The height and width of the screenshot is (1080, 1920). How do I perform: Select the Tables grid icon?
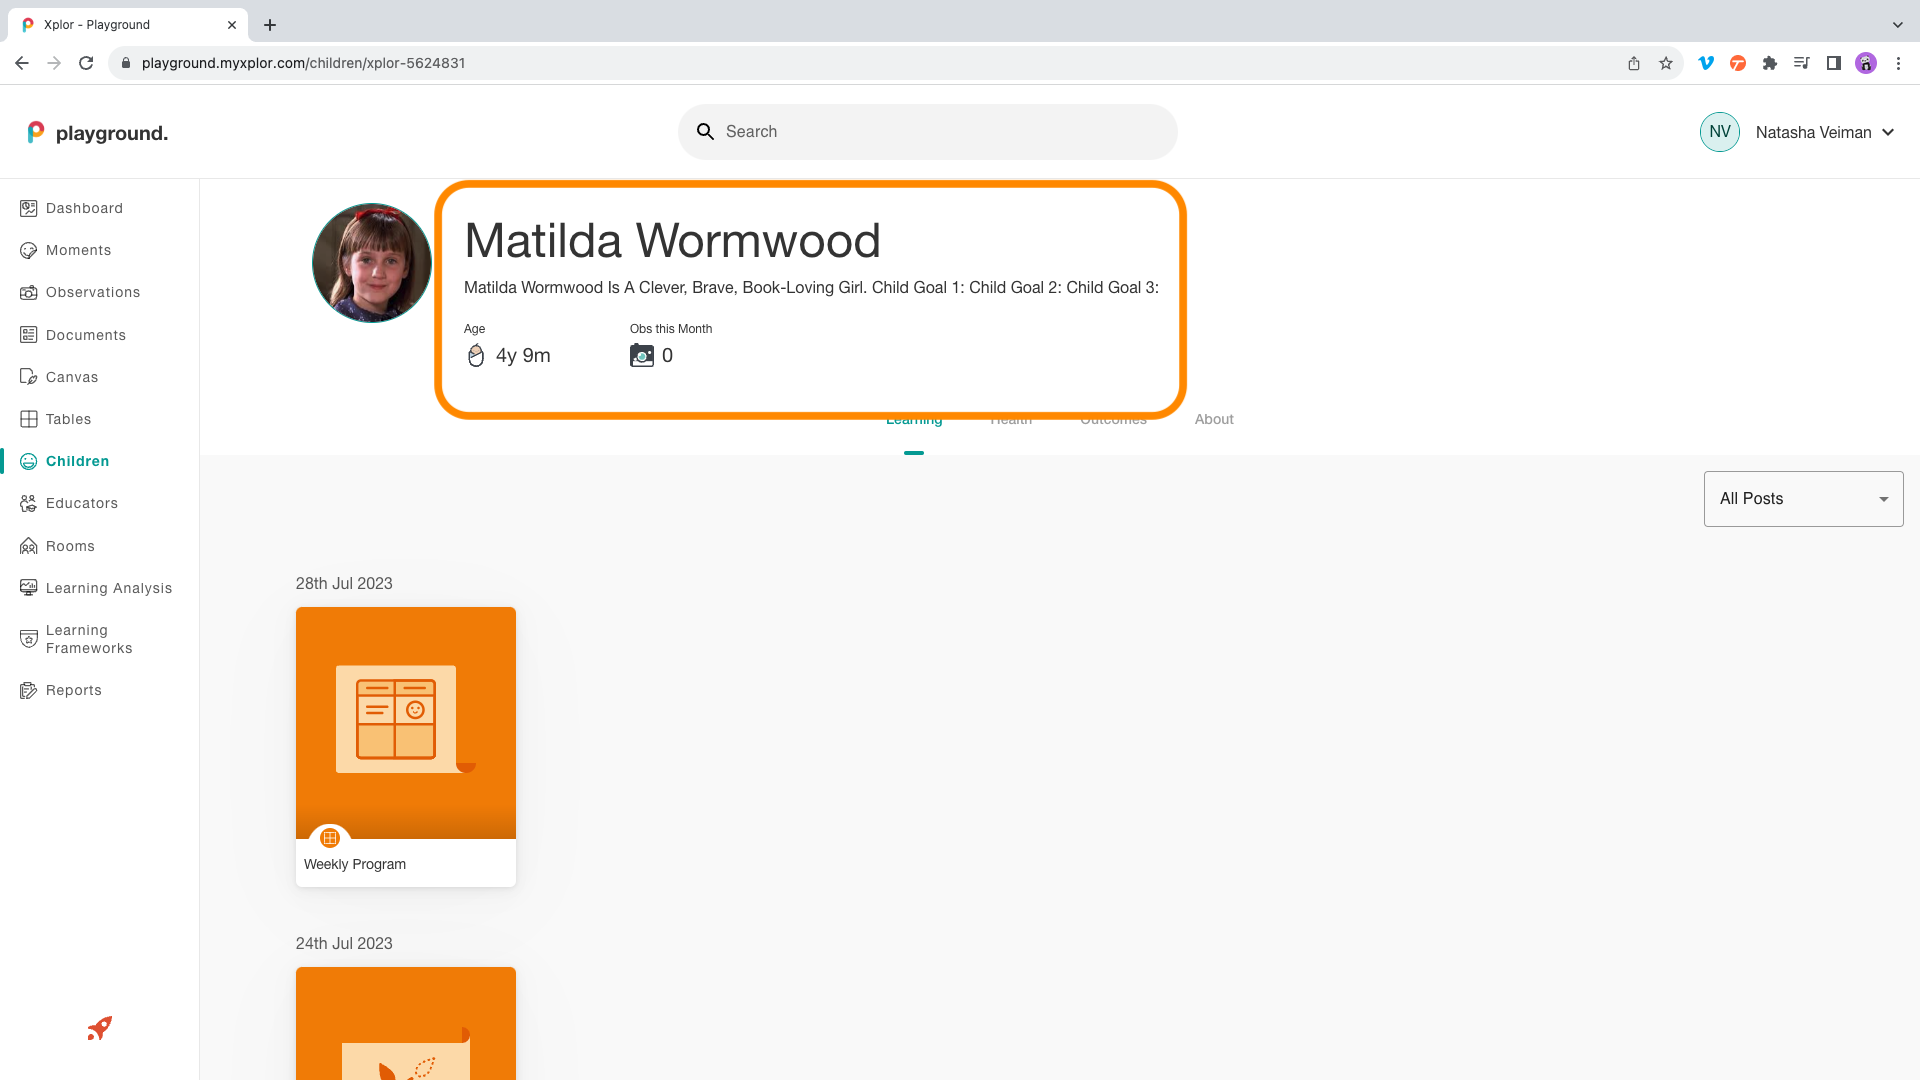click(x=29, y=419)
